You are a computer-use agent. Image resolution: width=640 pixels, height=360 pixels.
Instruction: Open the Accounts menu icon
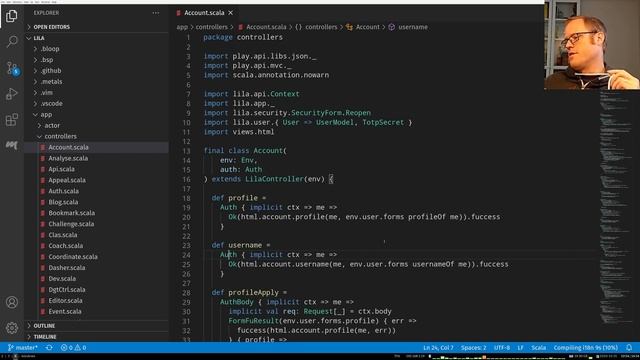(12, 302)
